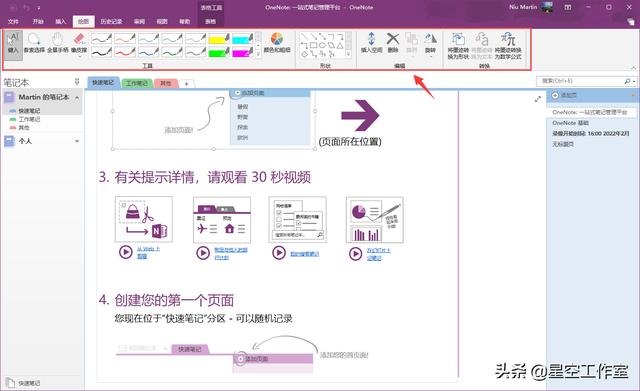Select the yellow highlighter
This screenshot has width=640, height=391.
tap(219, 39)
